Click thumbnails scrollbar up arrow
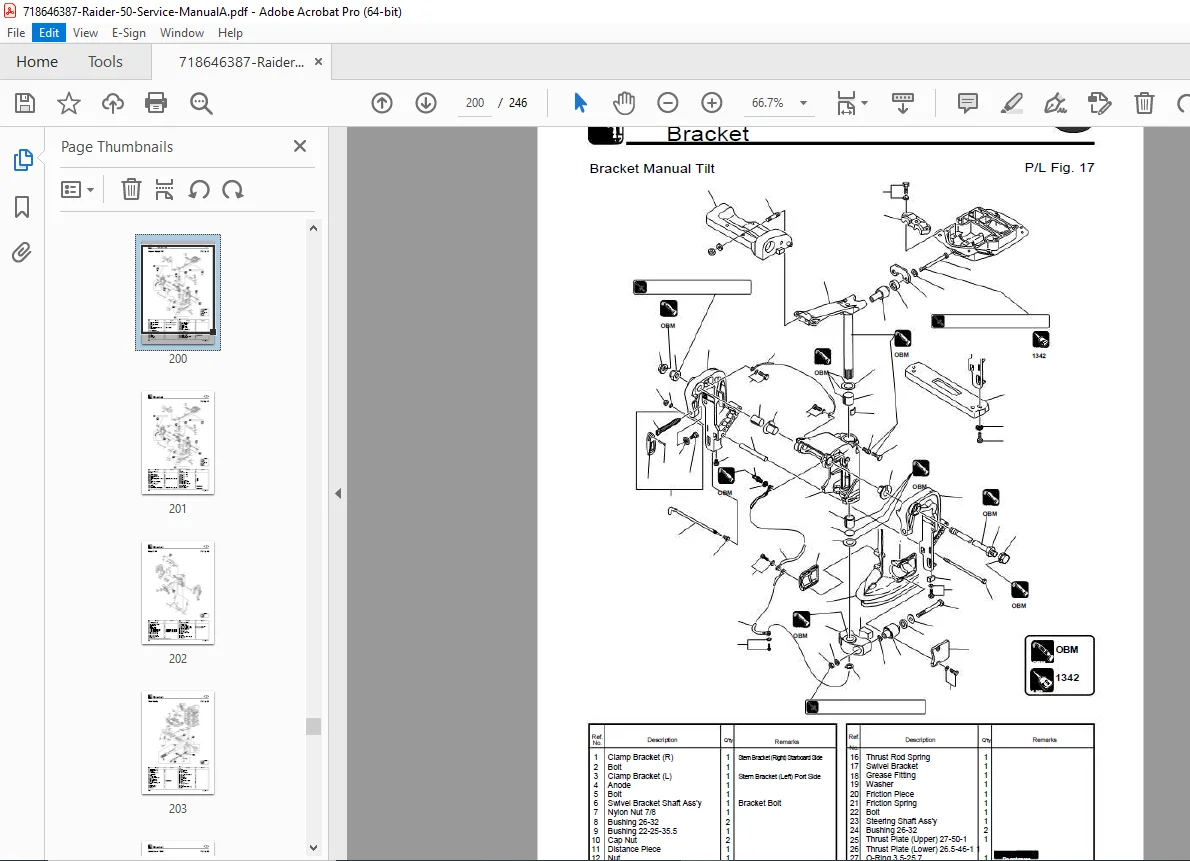Image resolution: width=1190 pixels, height=861 pixels. (313, 228)
